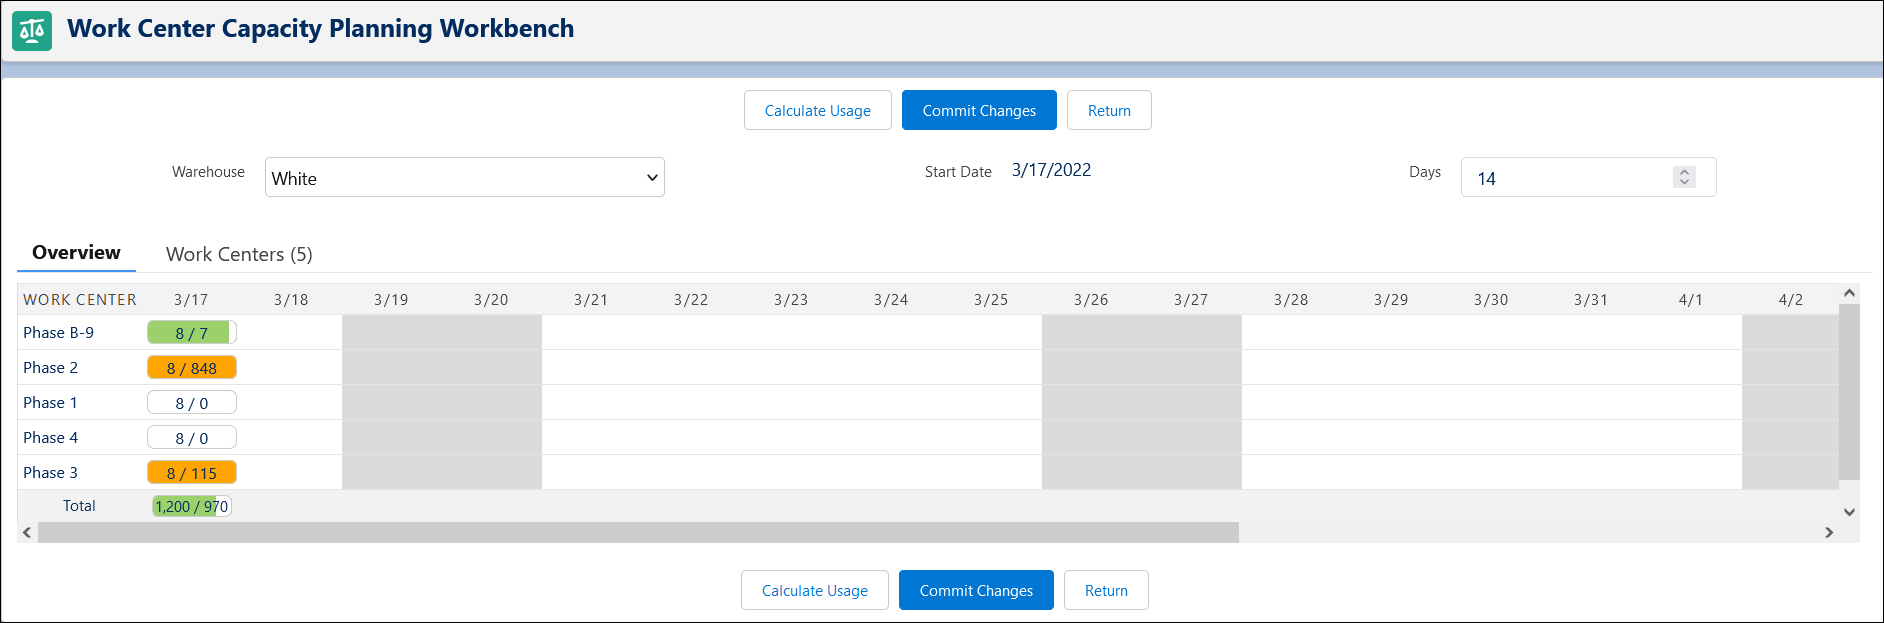Click the Total bar 1,200 / 970

(x=192, y=506)
